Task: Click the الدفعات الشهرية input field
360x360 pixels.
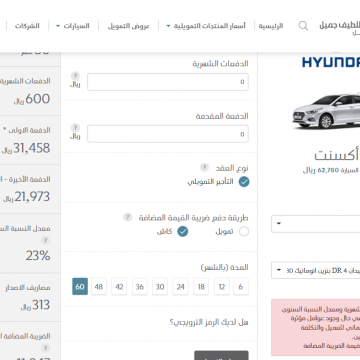Action: 168,82
